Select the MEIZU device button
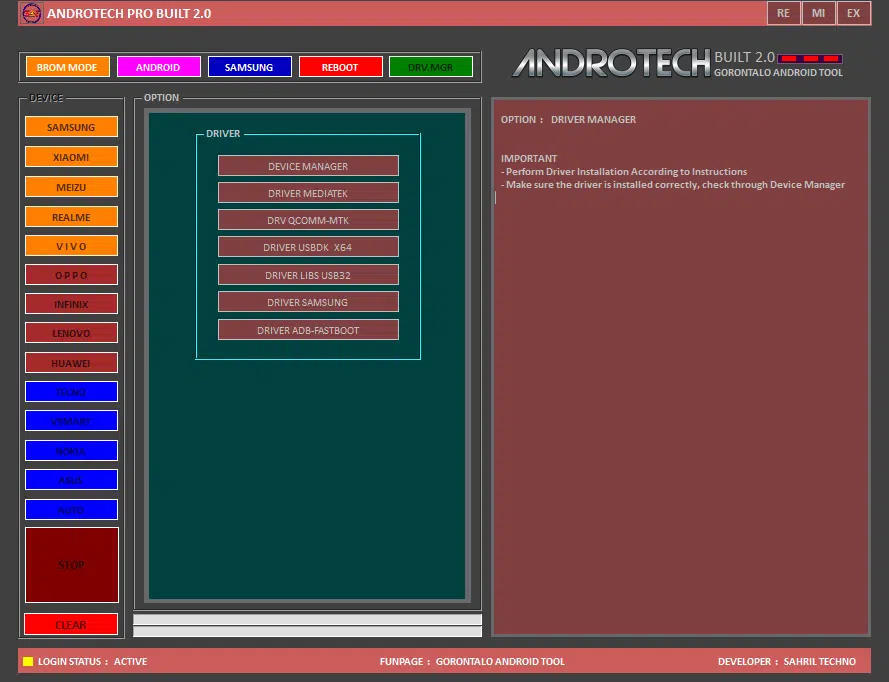The height and width of the screenshot is (682, 889). click(x=71, y=187)
